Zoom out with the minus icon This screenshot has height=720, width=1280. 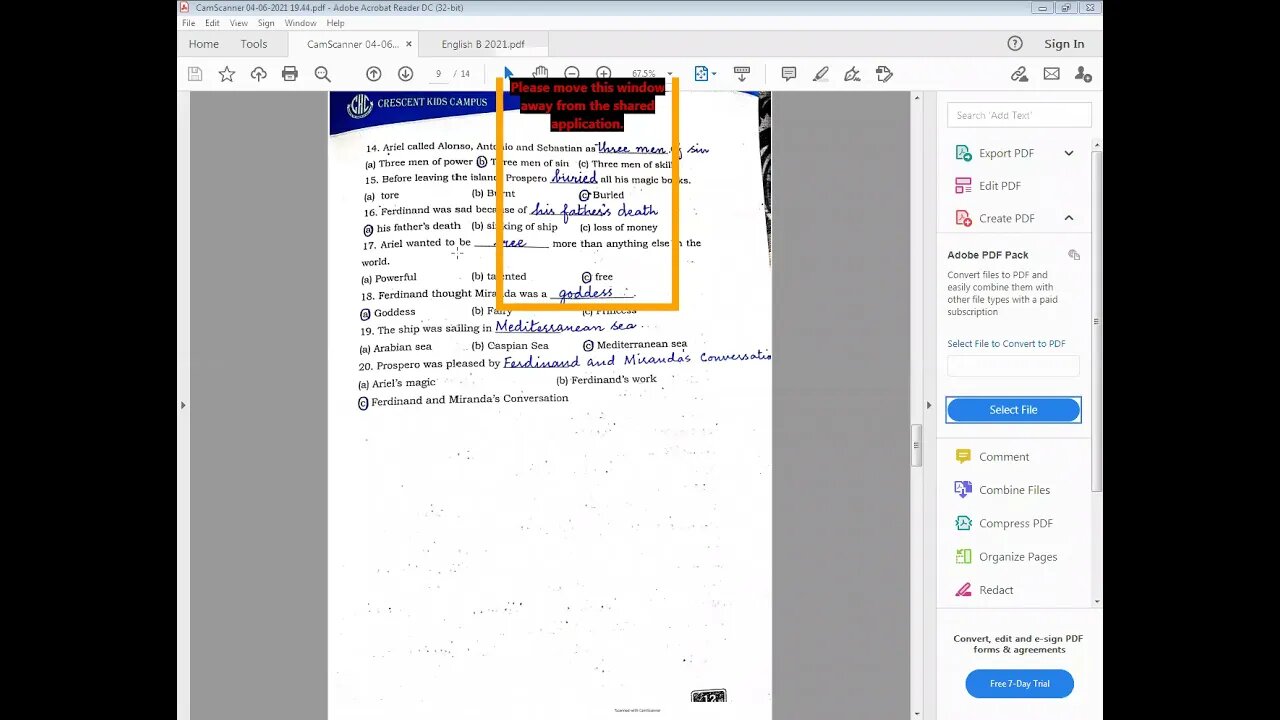tap(572, 74)
